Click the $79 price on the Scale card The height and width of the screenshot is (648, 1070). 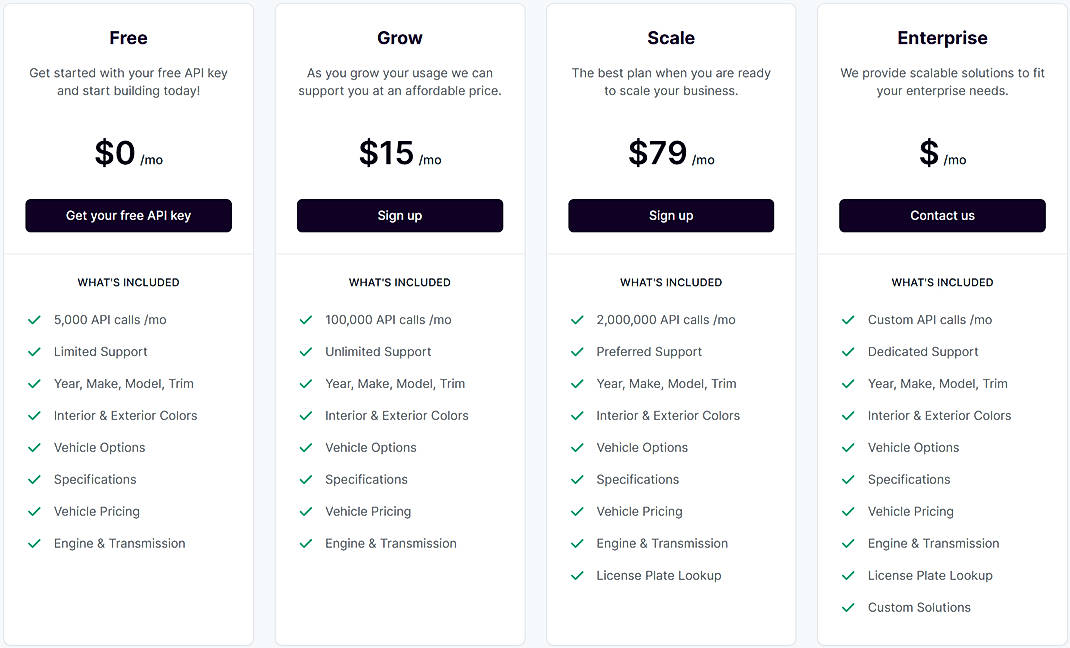click(658, 153)
